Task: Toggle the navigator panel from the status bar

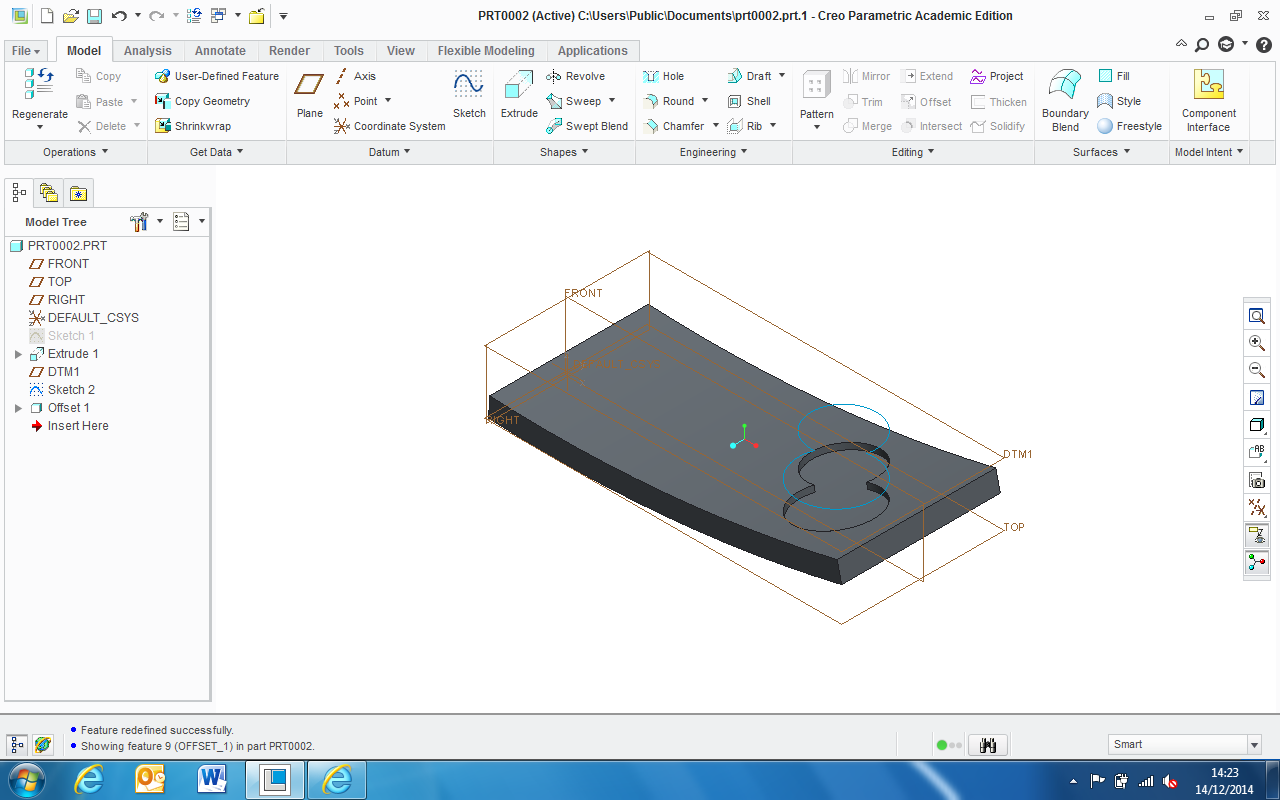Action: (17, 745)
